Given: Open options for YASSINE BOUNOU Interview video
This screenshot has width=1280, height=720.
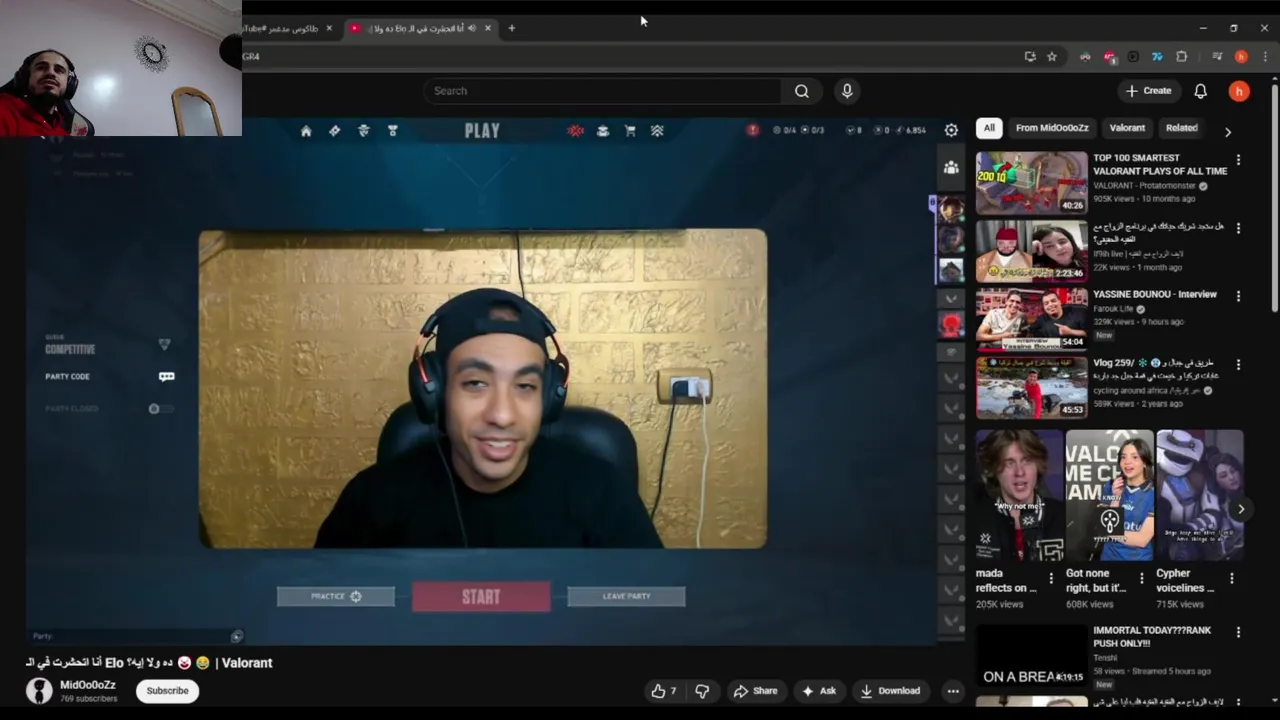Looking at the screenshot, I should [1238, 296].
